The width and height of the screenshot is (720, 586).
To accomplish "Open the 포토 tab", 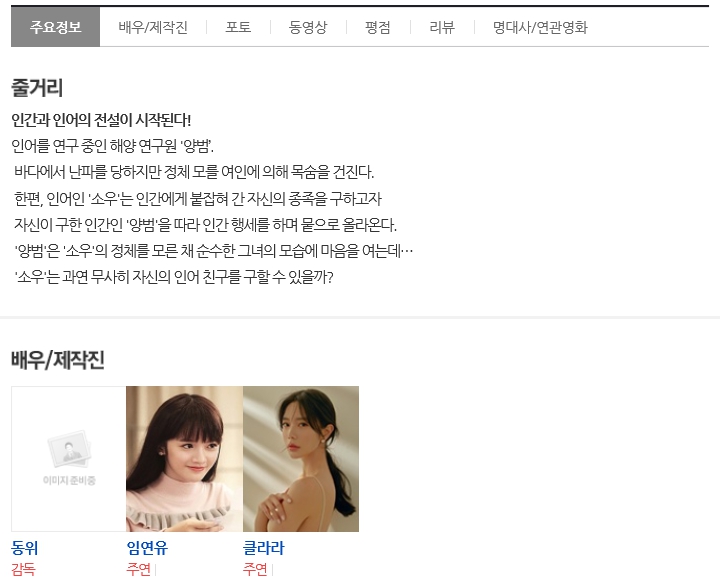I will (x=238, y=27).
